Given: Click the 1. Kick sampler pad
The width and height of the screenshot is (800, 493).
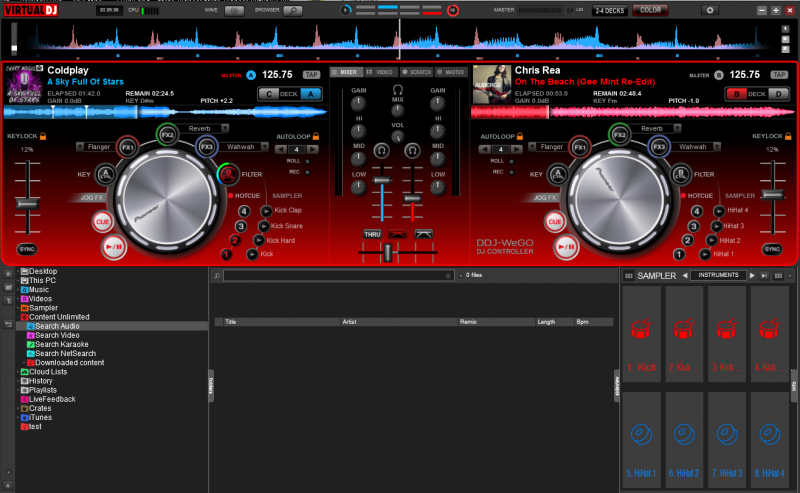Looking at the screenshot, I should point(641,334).
